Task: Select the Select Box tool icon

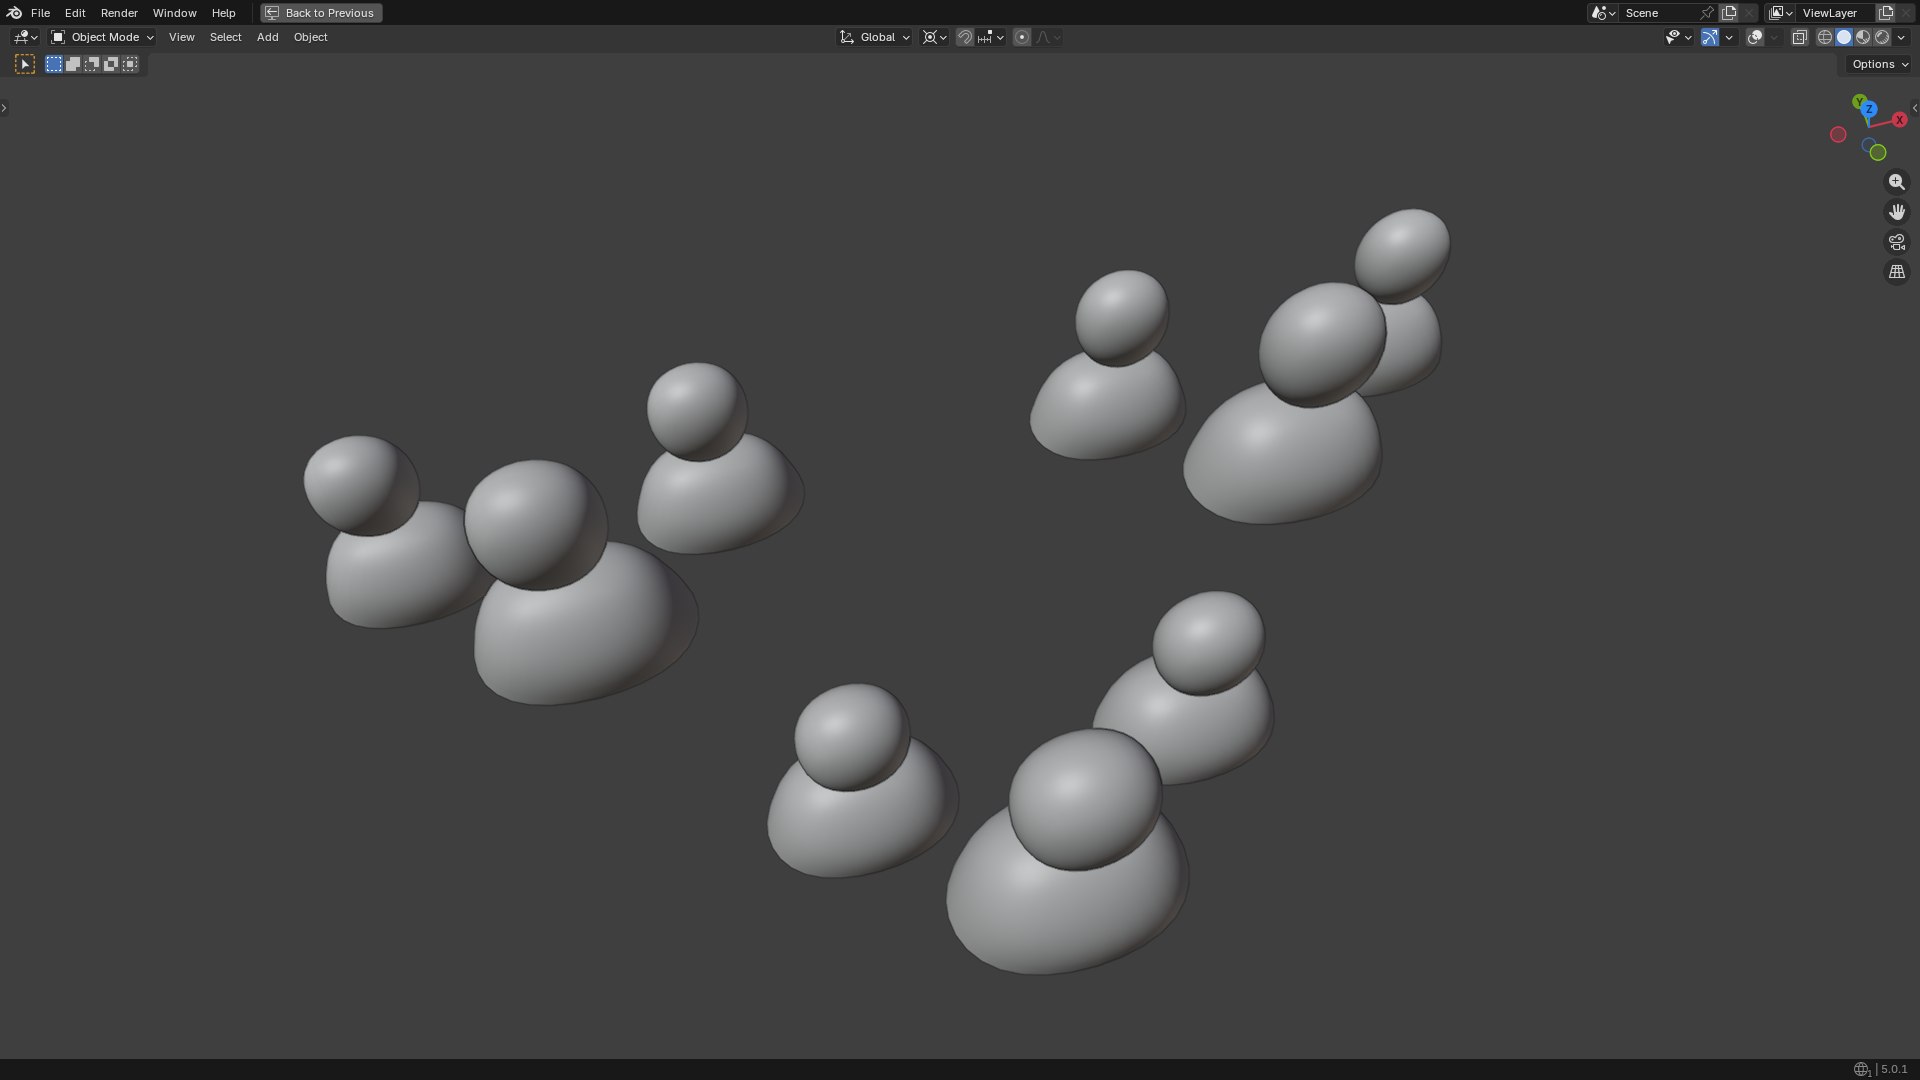Action: pos(25,64)
